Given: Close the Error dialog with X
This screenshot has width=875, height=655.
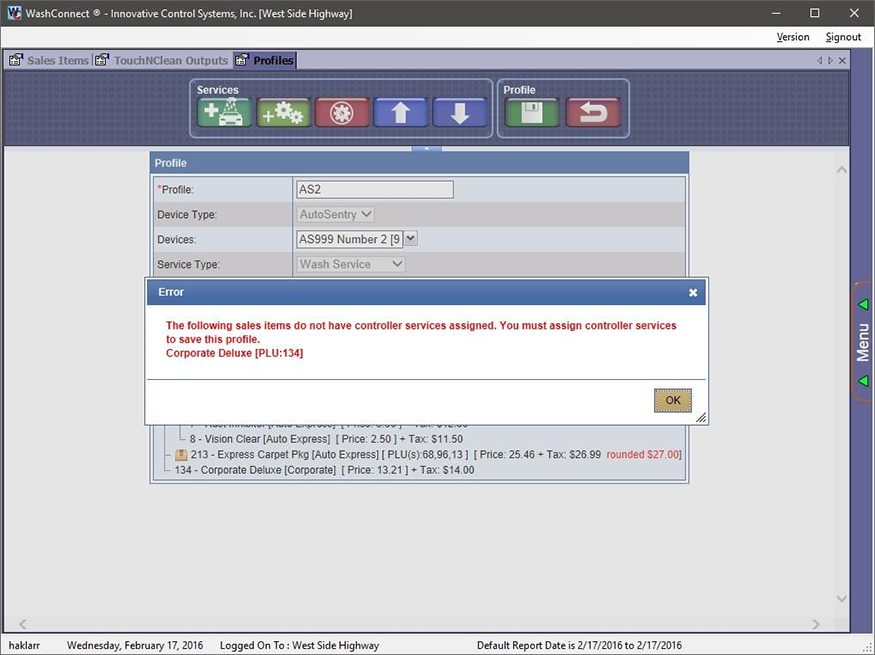Looking at the screenshot, I should point(693,293).
